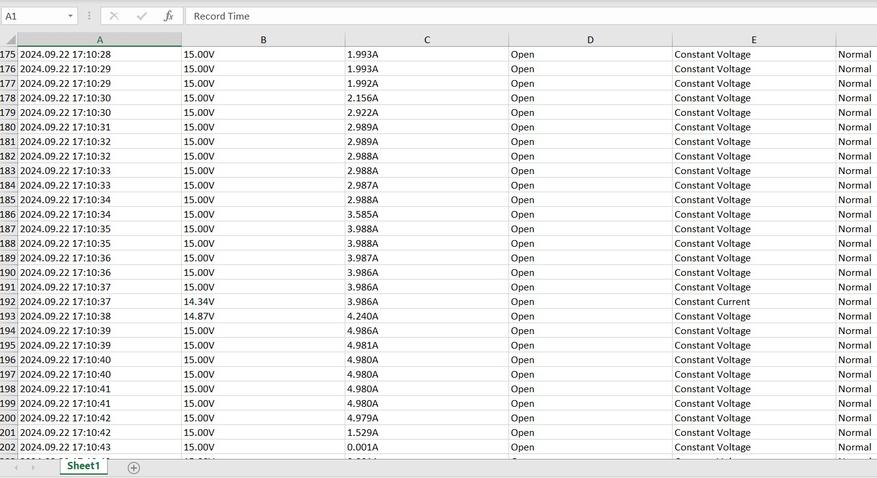The width and height of the screenshot is (877, 478).
Task: Select the 4.240A current cell
Action: (x=427, y=316)
